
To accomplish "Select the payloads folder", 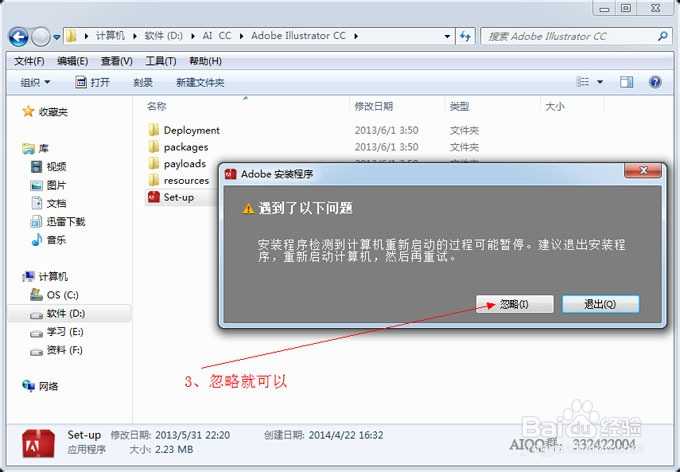I will click(x=177, y=164).
